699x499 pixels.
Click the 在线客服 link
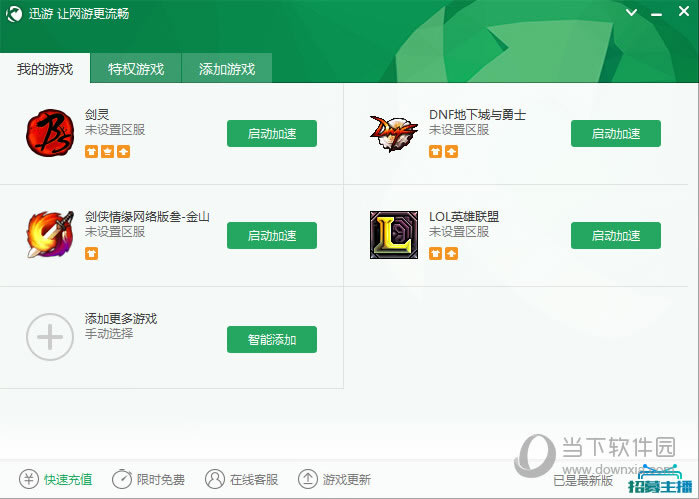point(254,479)
